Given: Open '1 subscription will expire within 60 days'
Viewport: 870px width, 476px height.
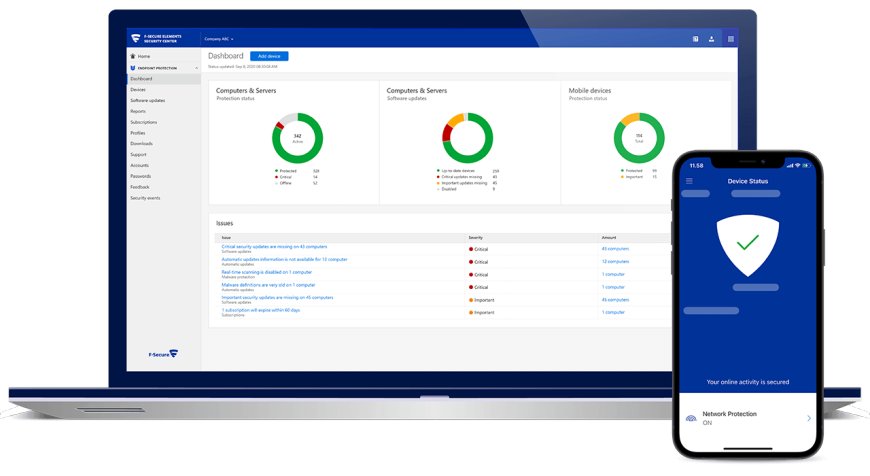Looking at the screenshot, I should point(261,310).
